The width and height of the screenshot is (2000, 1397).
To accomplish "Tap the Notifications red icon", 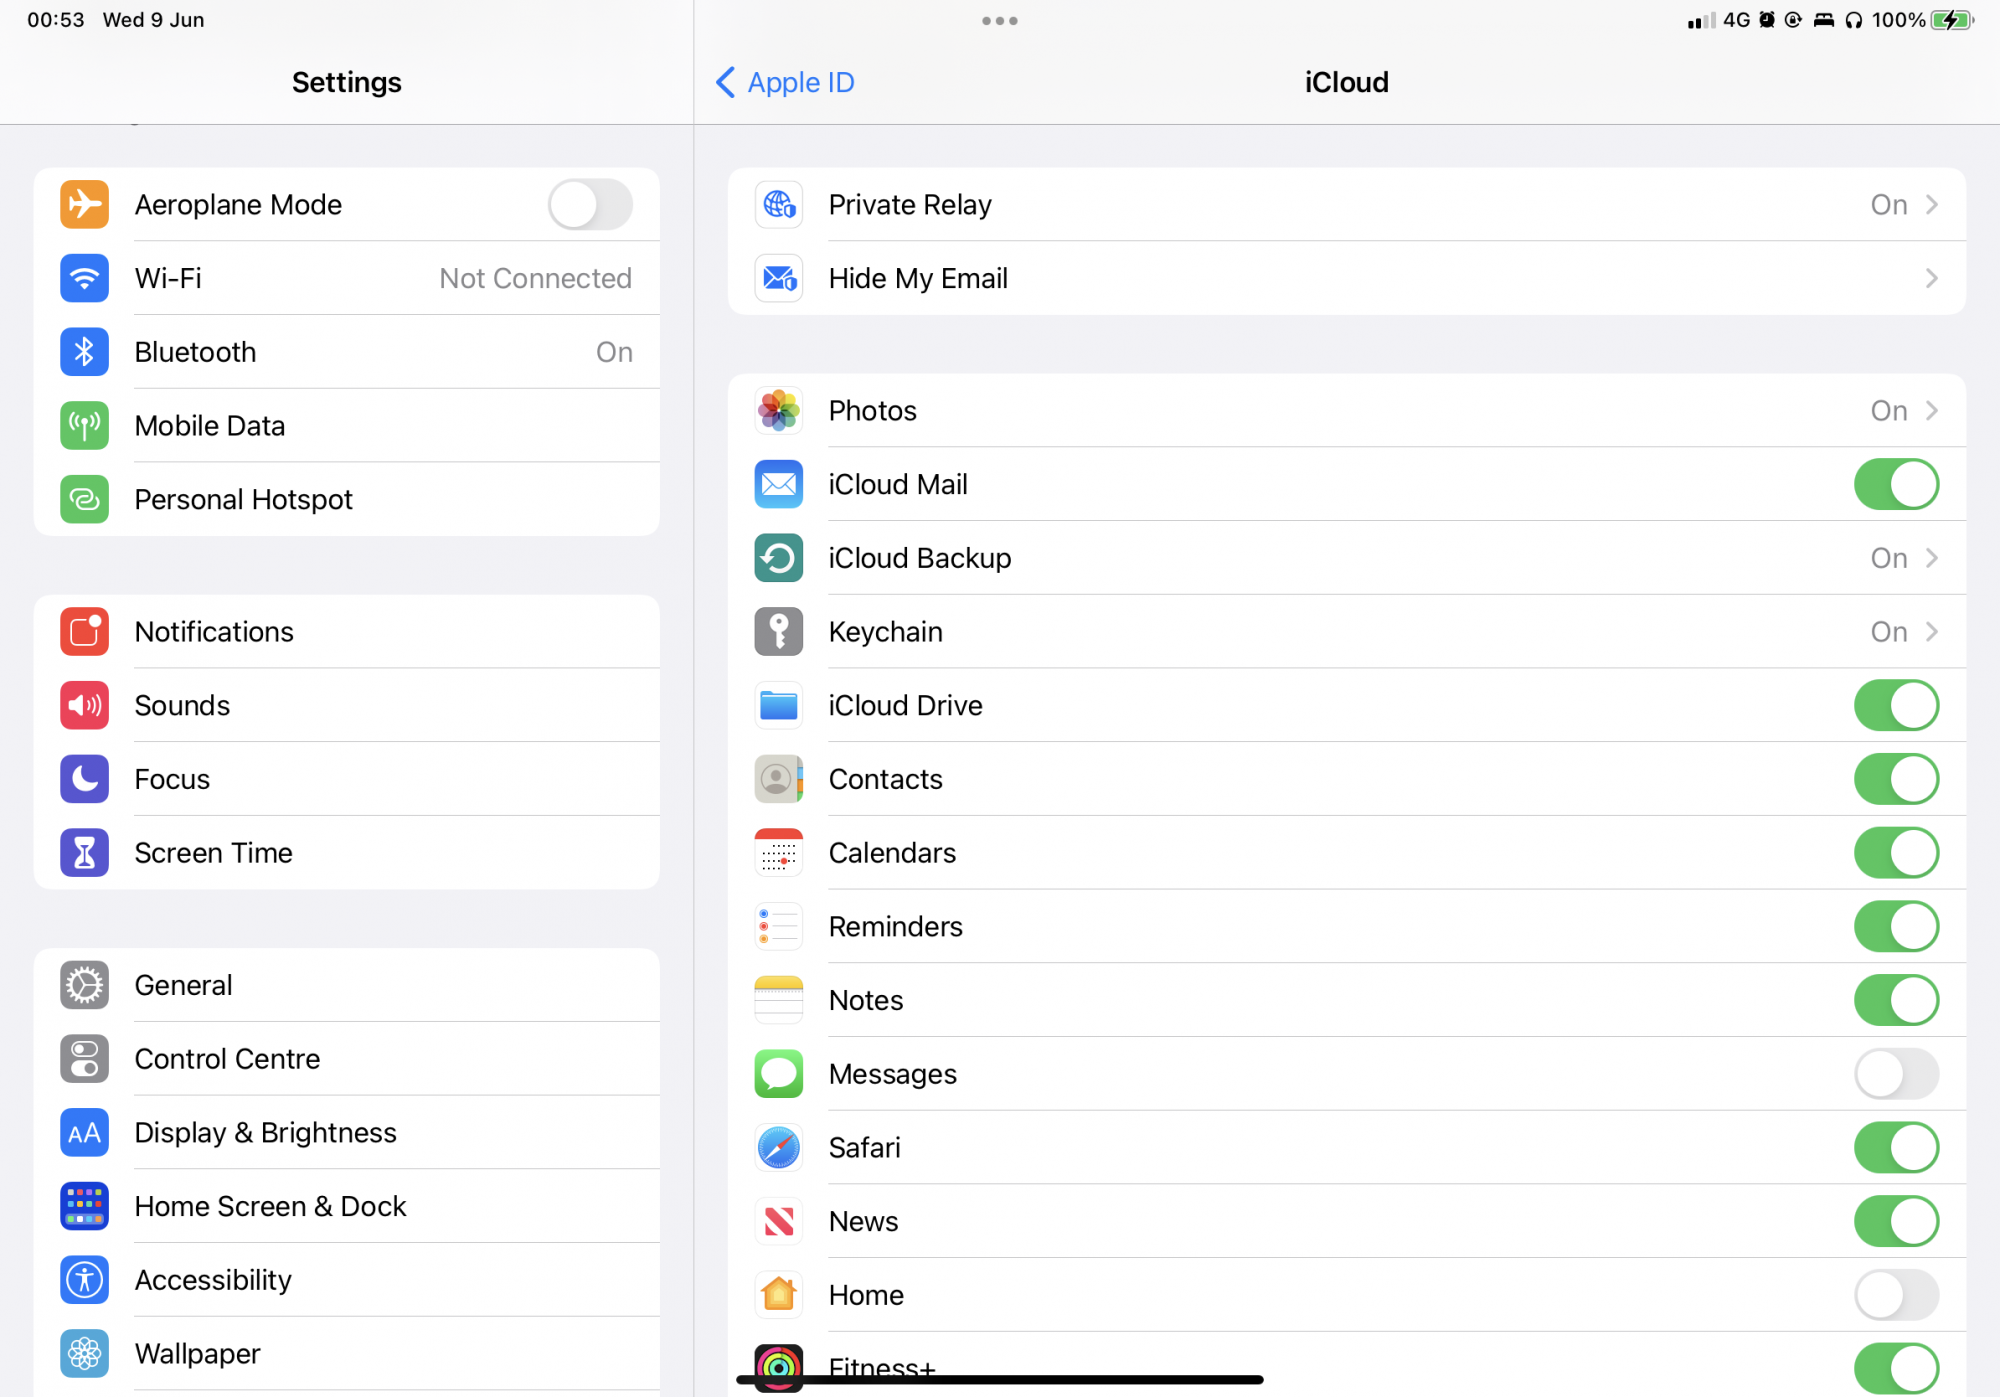I will pyautogui.click(x=84, y=632).
